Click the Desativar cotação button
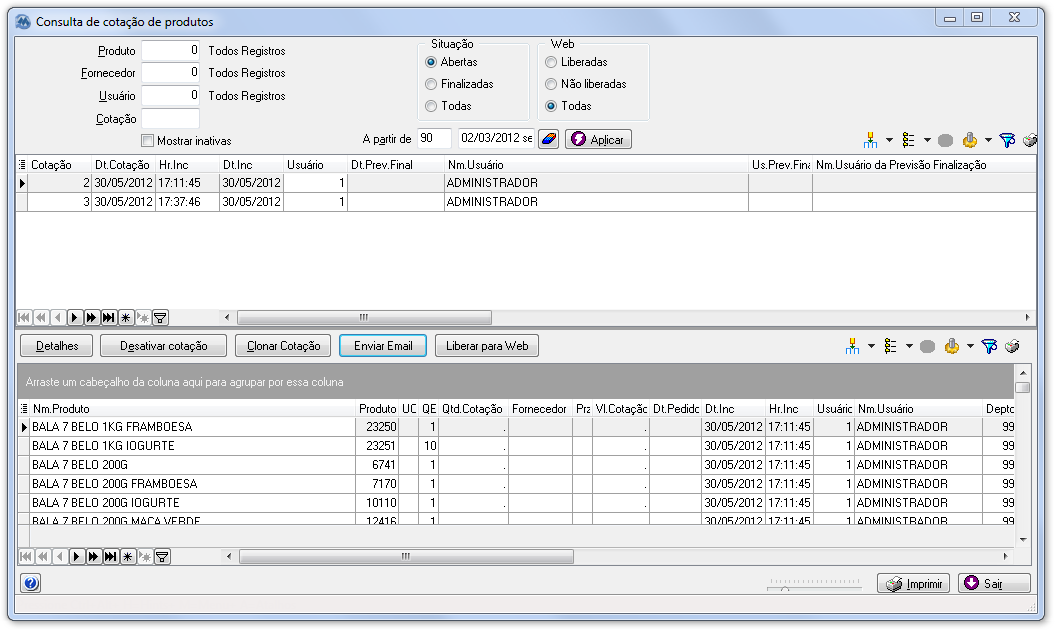The image size is (1055, 630). pos(163,346)
